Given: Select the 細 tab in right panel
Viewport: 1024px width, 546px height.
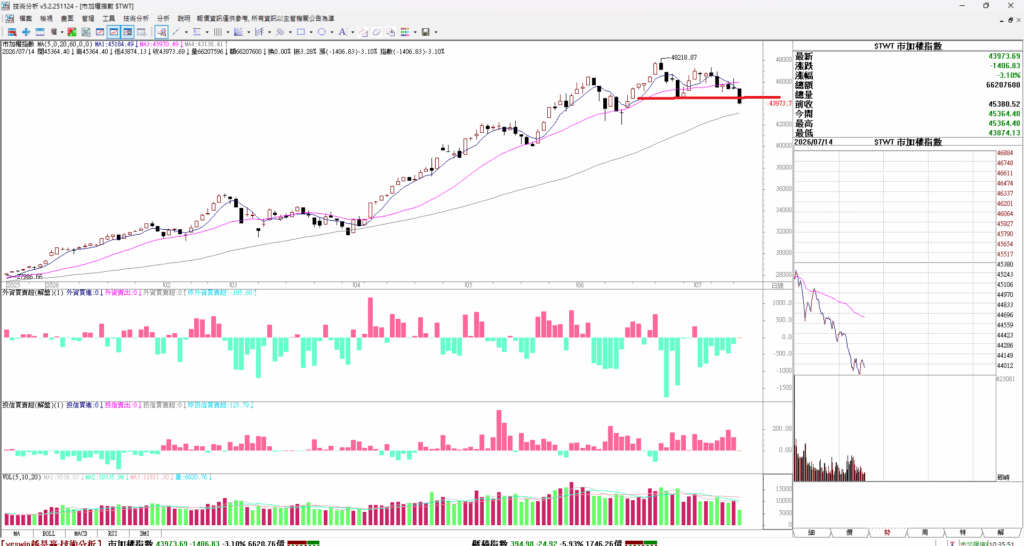Looking at the screenshot, I should tap(812, 532).
